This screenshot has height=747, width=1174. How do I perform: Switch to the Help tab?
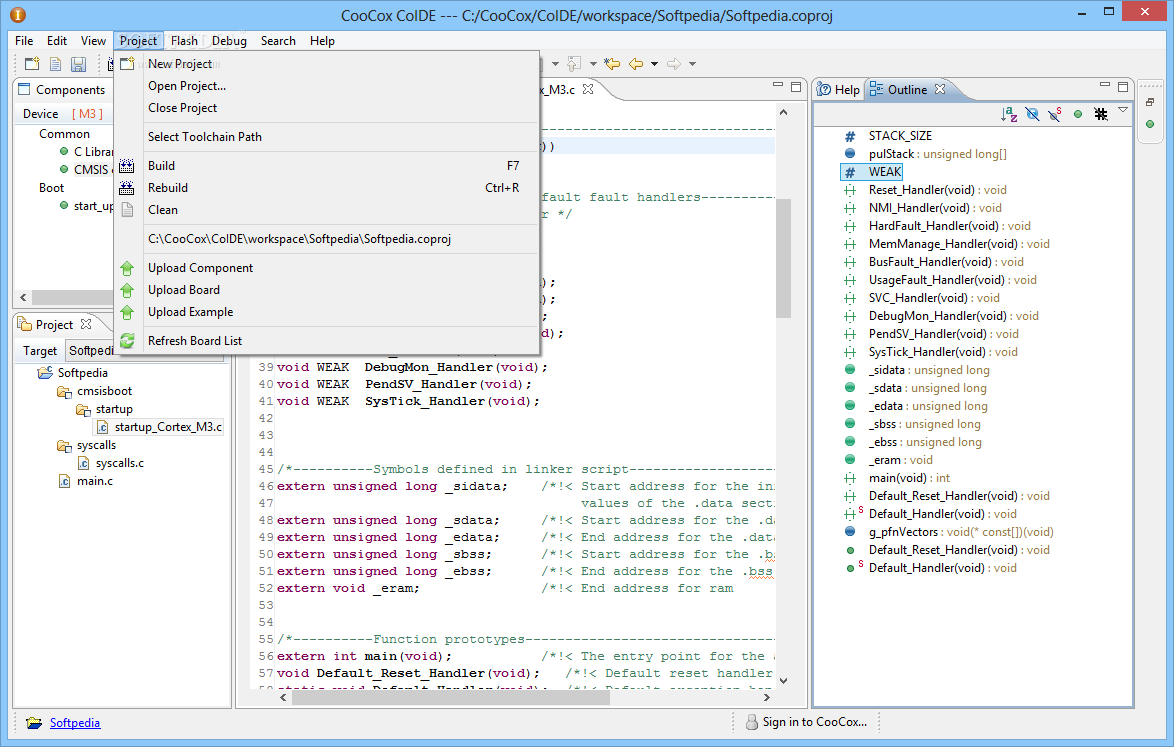click(x=839, y=89)
